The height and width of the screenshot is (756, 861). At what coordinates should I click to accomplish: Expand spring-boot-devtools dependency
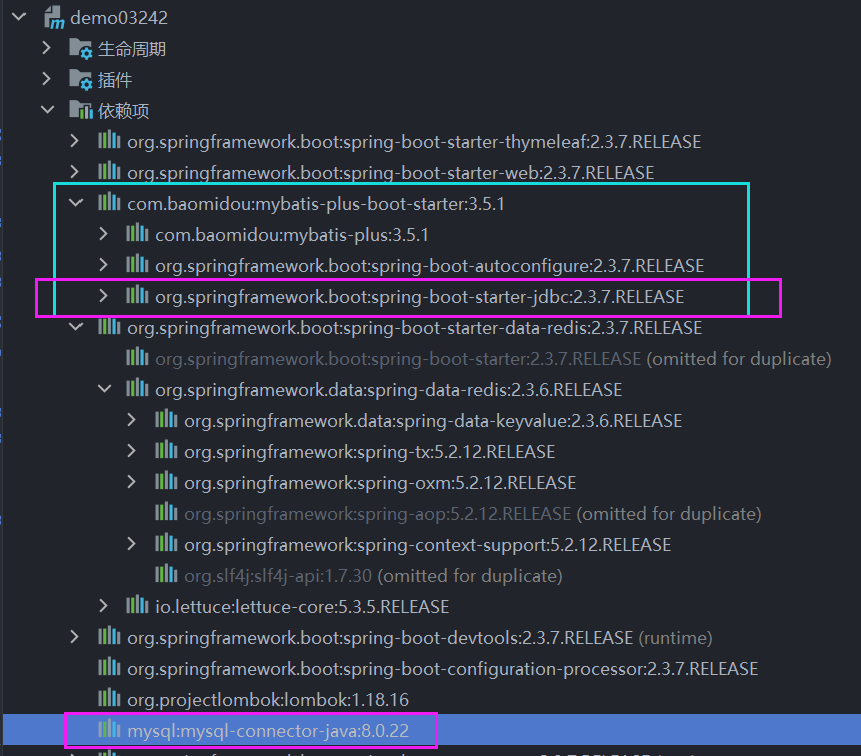(x=75, y=637)
